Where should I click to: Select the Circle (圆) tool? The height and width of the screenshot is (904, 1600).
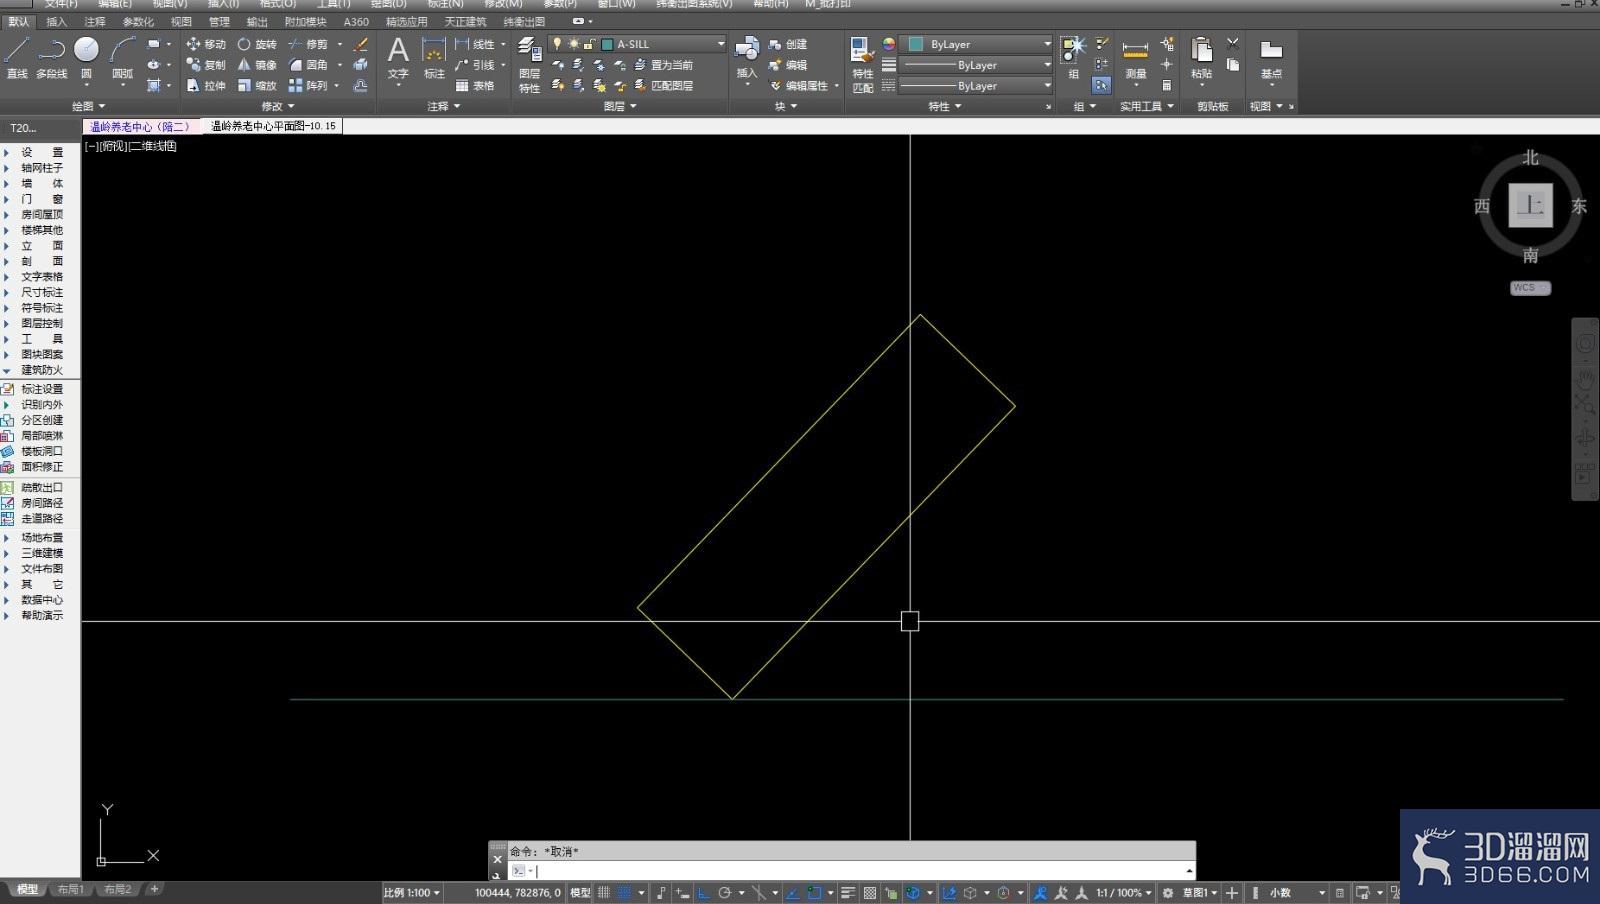click(x=86, y=56)
